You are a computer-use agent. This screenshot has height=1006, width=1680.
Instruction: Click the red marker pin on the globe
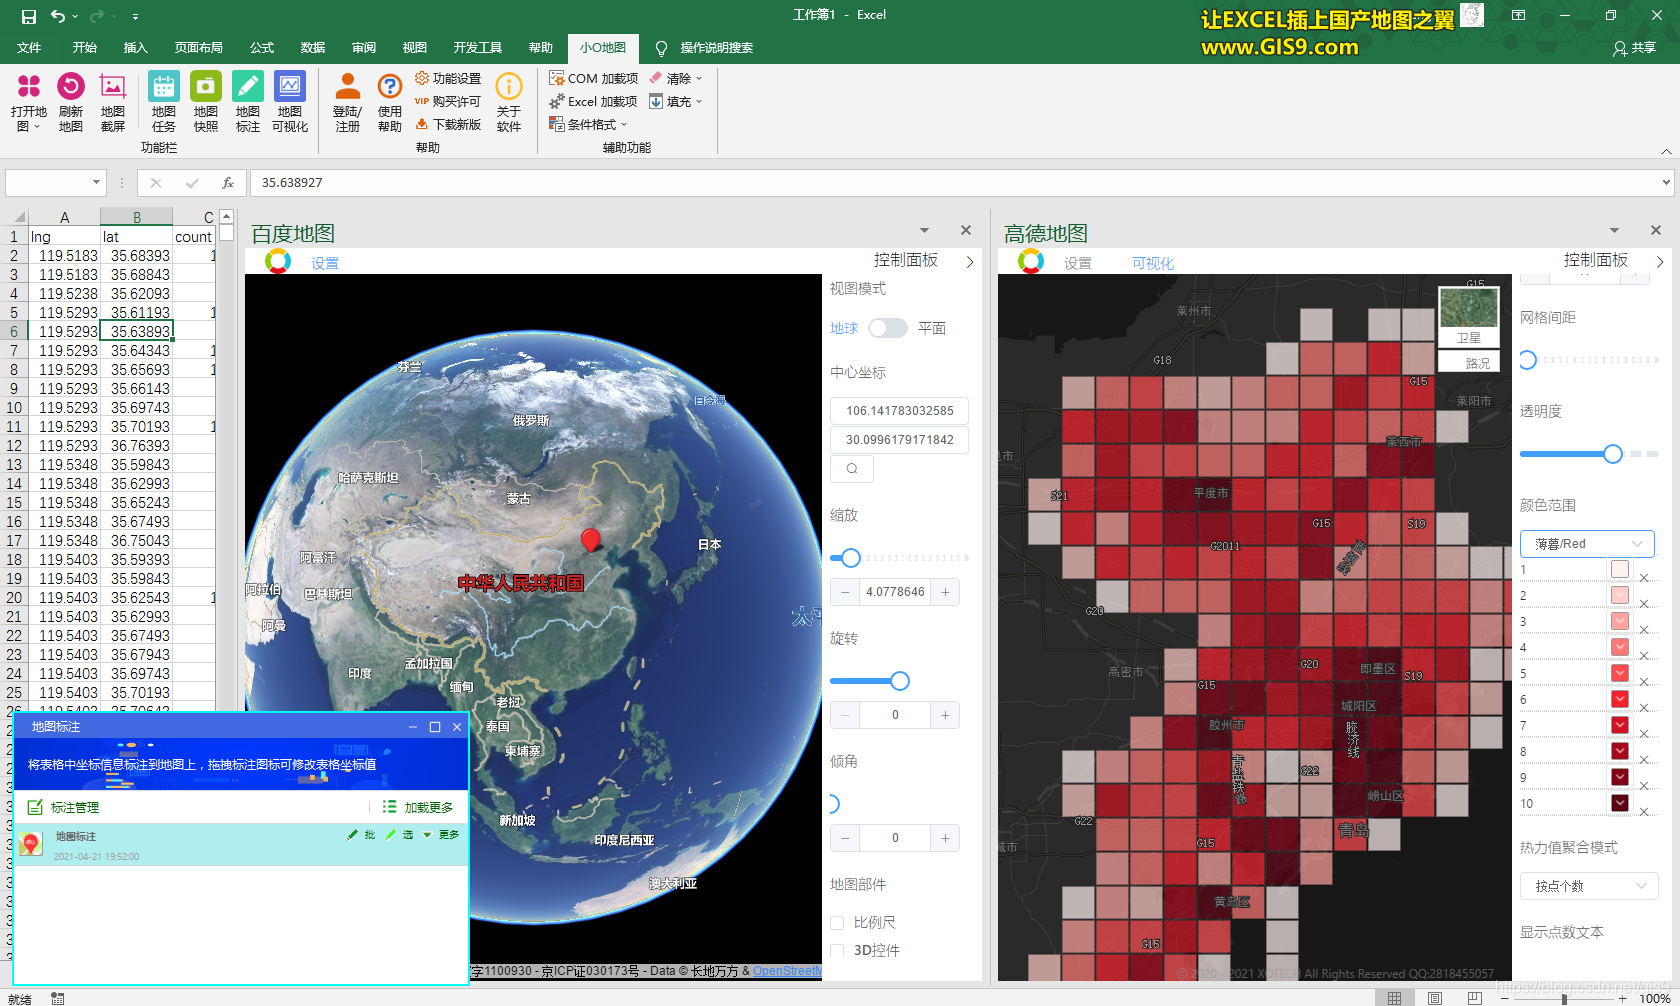(x=591, y=540)
